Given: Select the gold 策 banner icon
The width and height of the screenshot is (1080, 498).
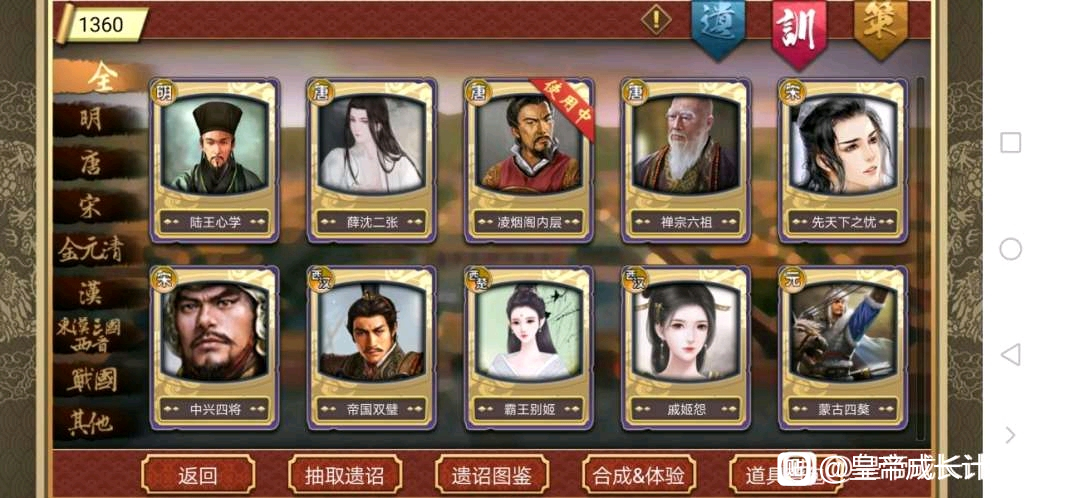Looking at the screenshot, I should pyautogui.click(x=881, y=28).
